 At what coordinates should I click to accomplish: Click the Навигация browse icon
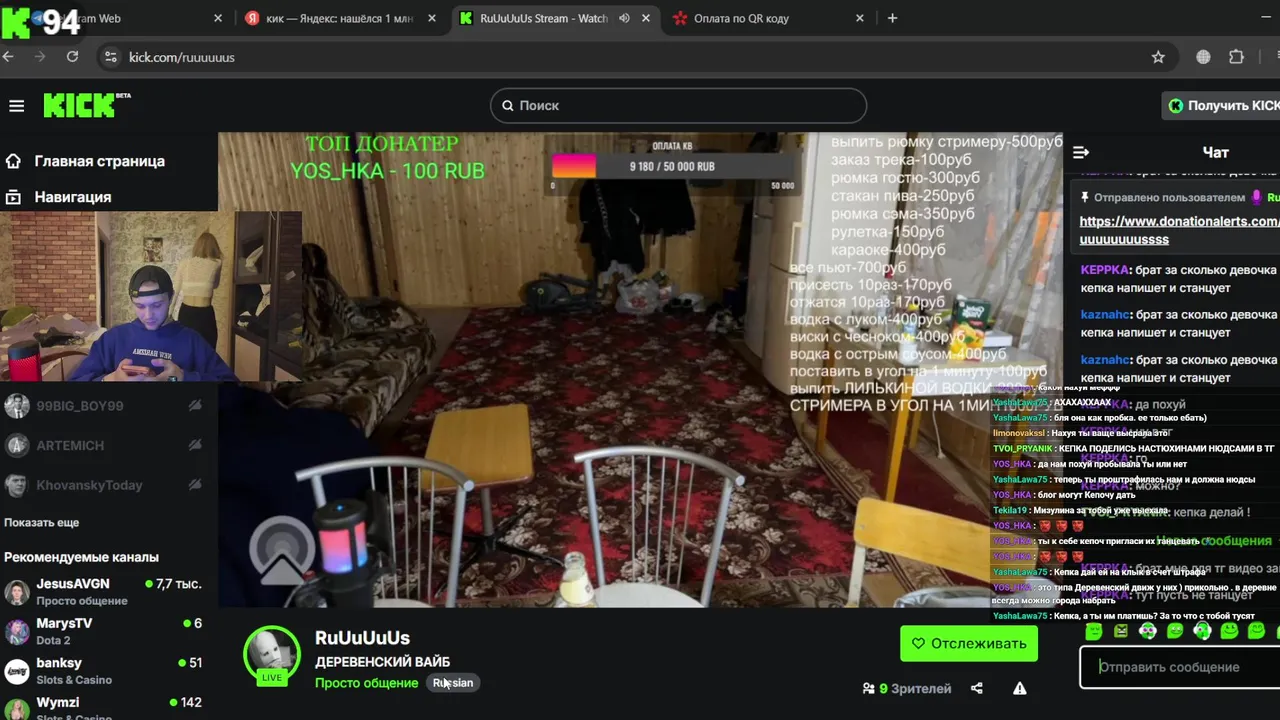coord(13,197)
